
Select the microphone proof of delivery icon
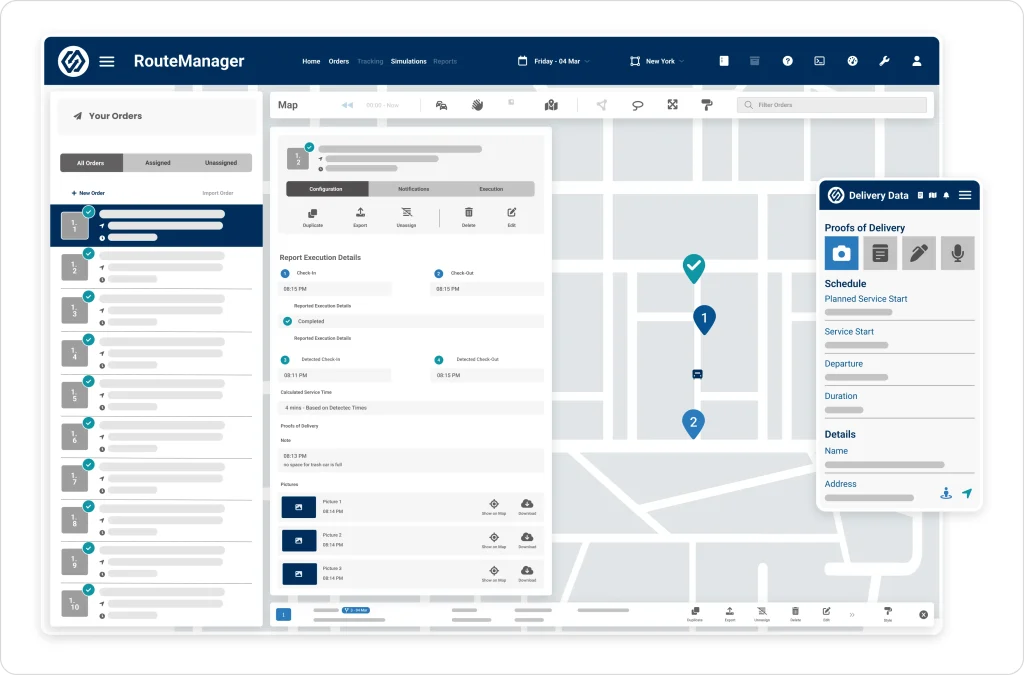tap(957, 253)
